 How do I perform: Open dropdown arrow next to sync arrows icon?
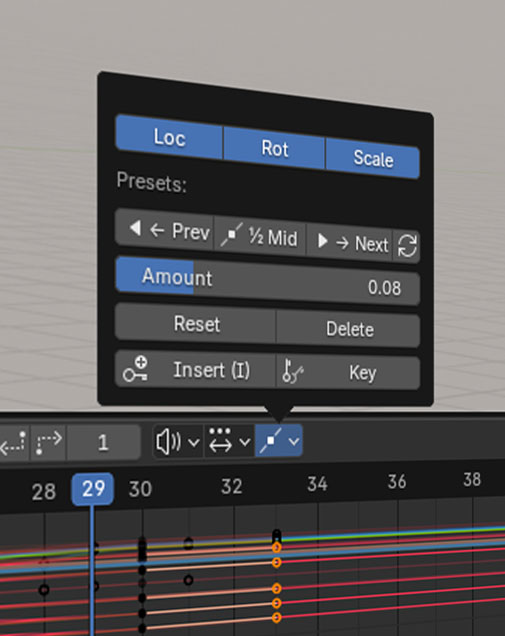(x=245, y=441)
